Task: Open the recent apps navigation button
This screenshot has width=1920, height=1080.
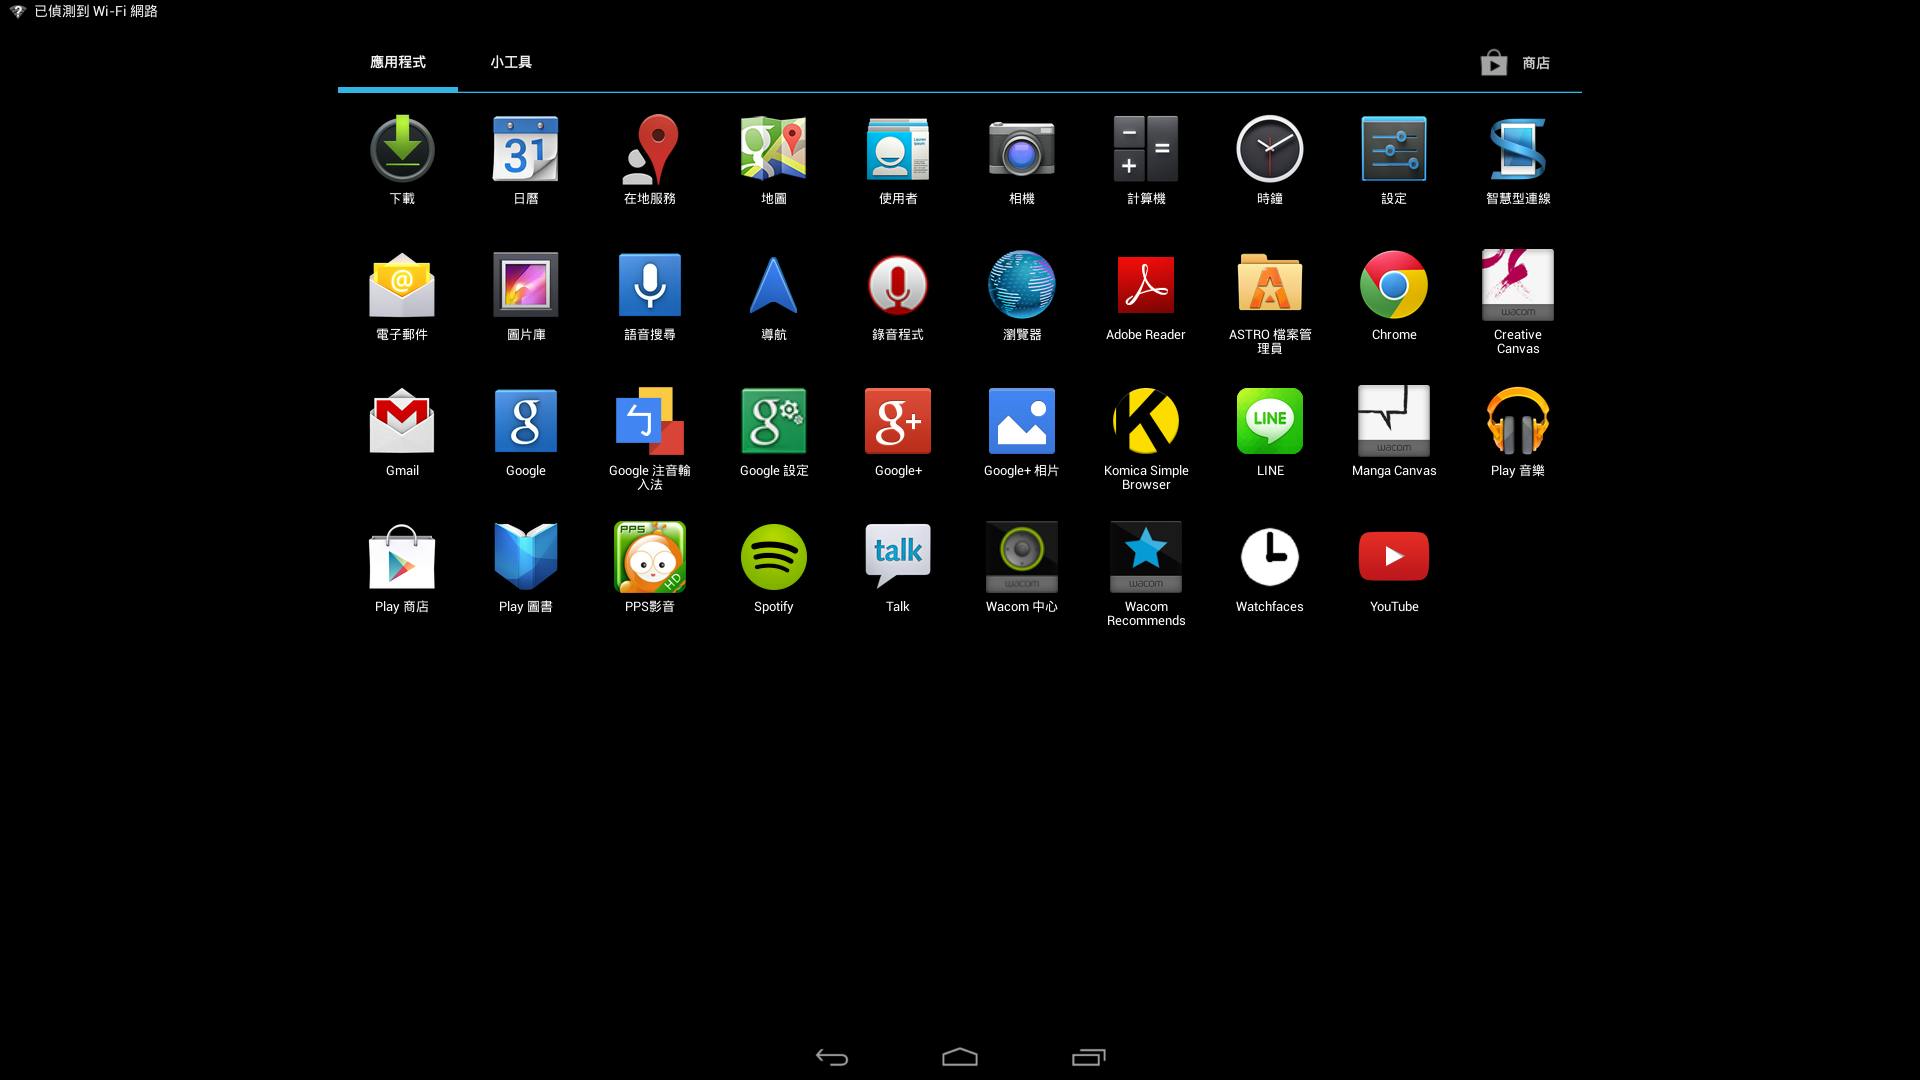Action: 1088,1057
